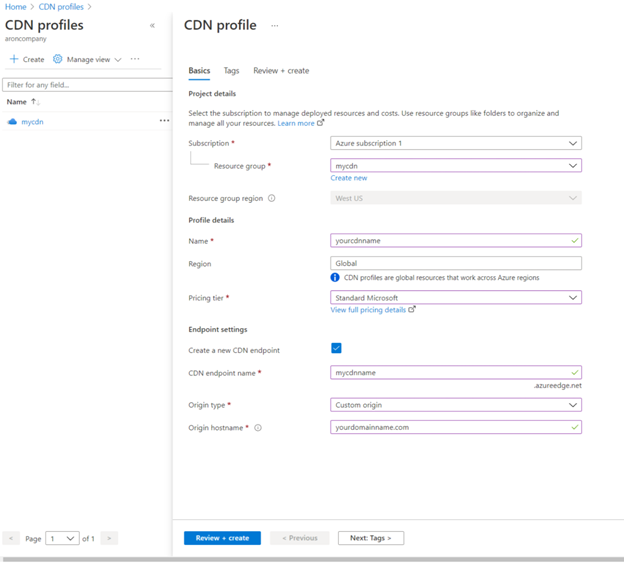
Task: Click the Region Global field
Action: click(456, 264)
